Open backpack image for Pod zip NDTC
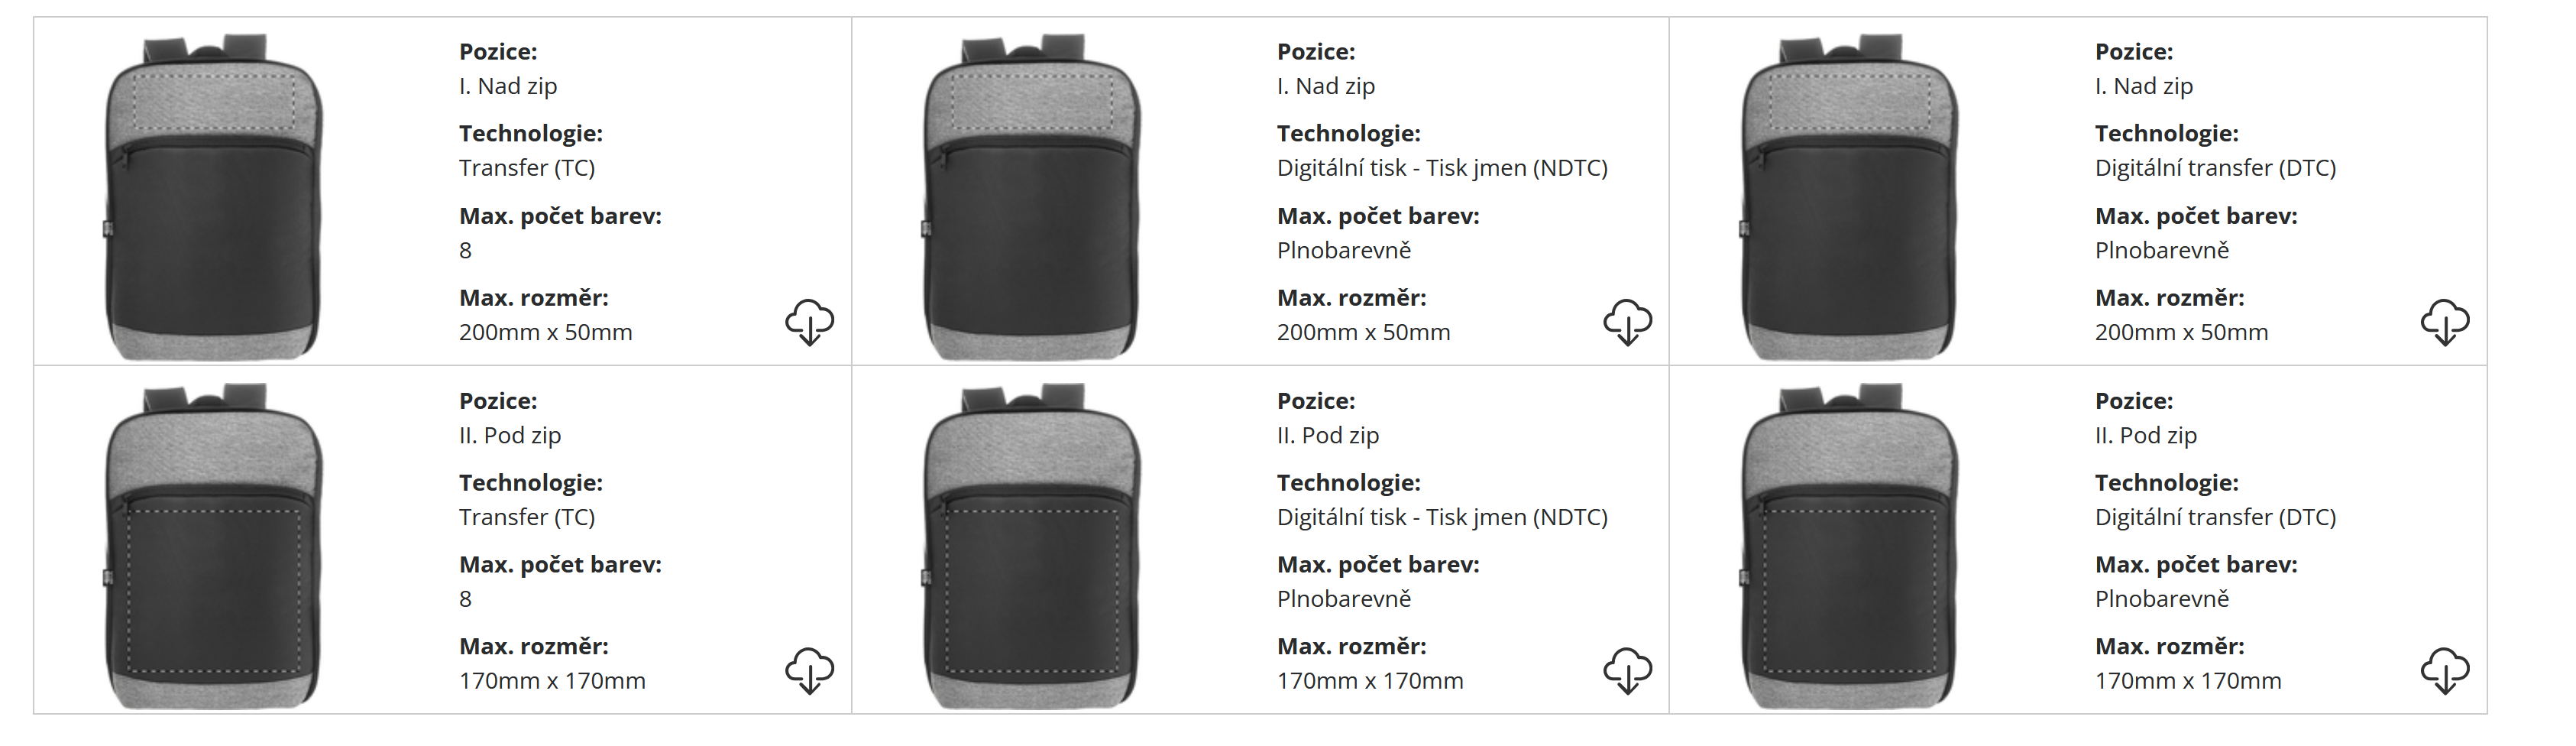Viewport: 2576px width, 746px height. click(1032, 545)
